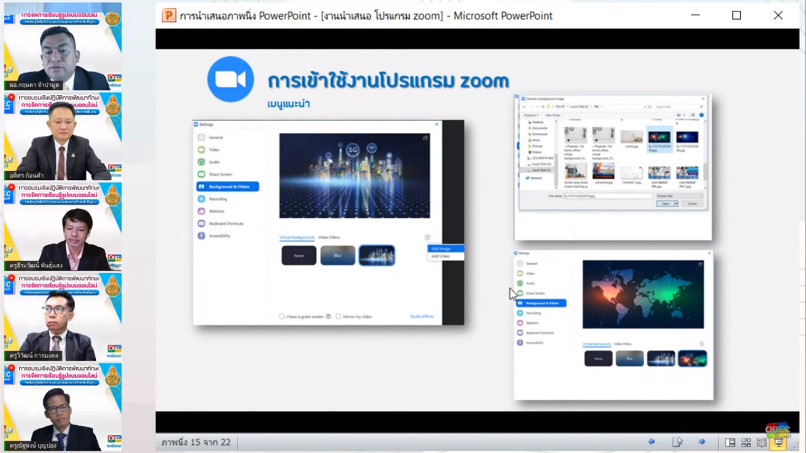Image resolution: width=806 pixels, height=453 pixels.
Task: Expand the arrow next to Open button
Action: (676, 204)
